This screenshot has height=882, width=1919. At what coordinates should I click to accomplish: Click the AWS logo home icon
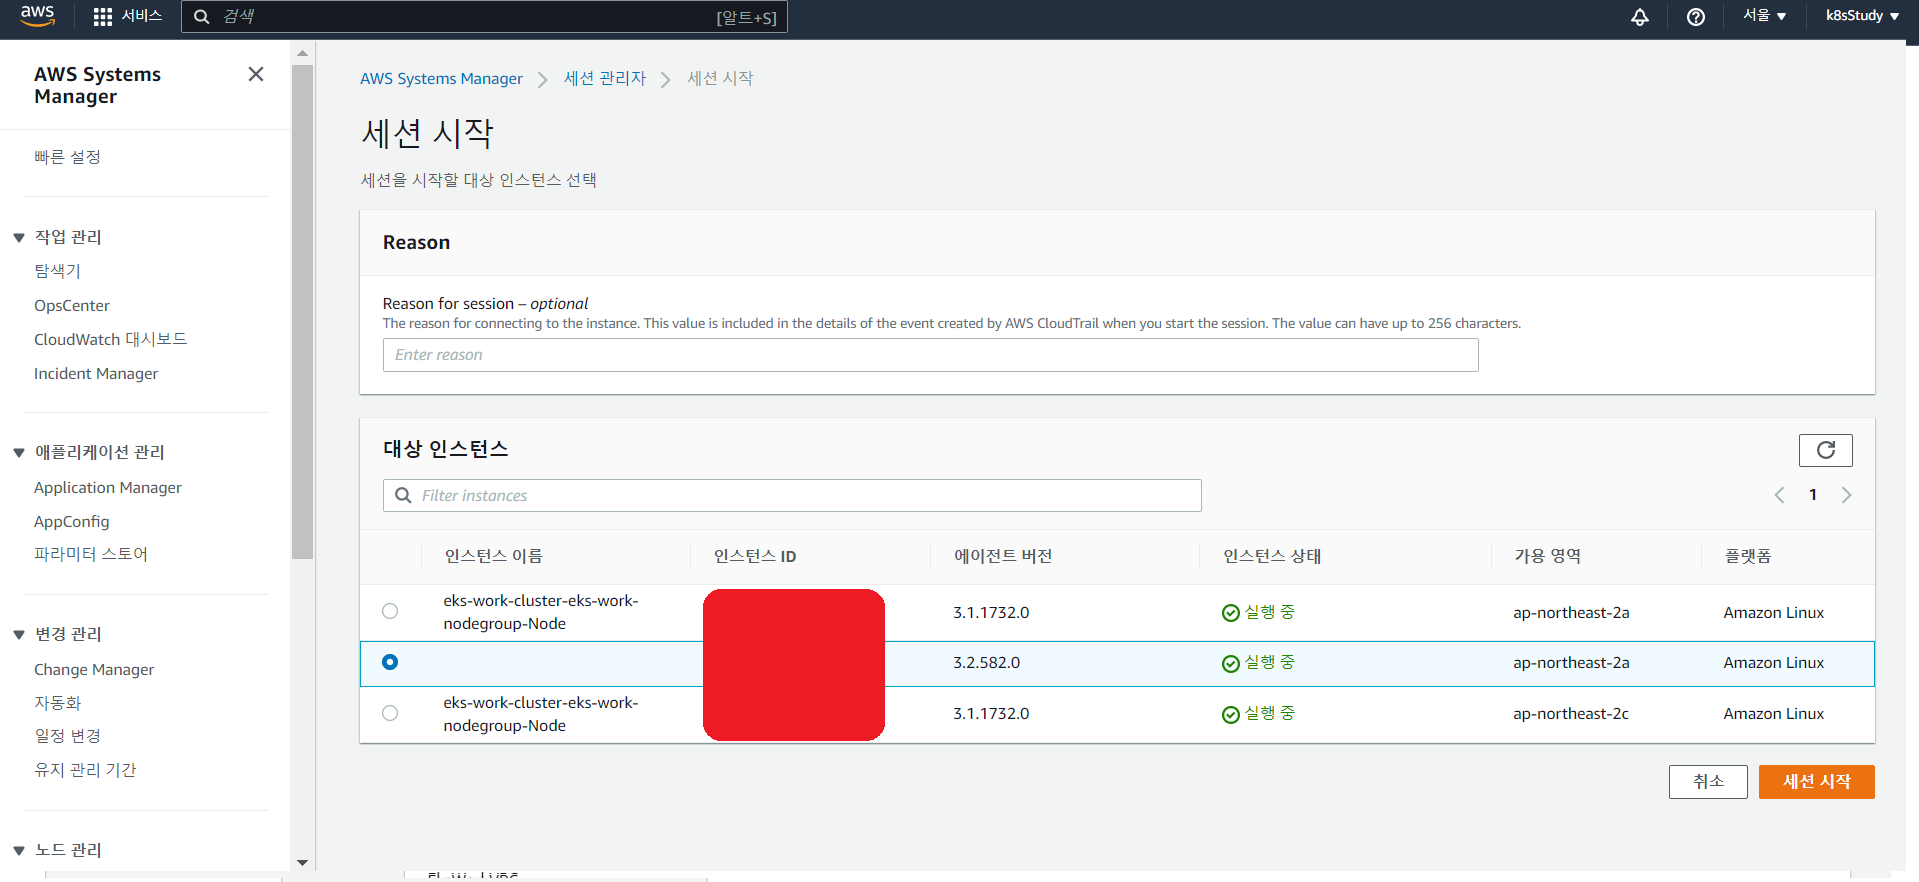pyautogui.click(x=37, y=16)
